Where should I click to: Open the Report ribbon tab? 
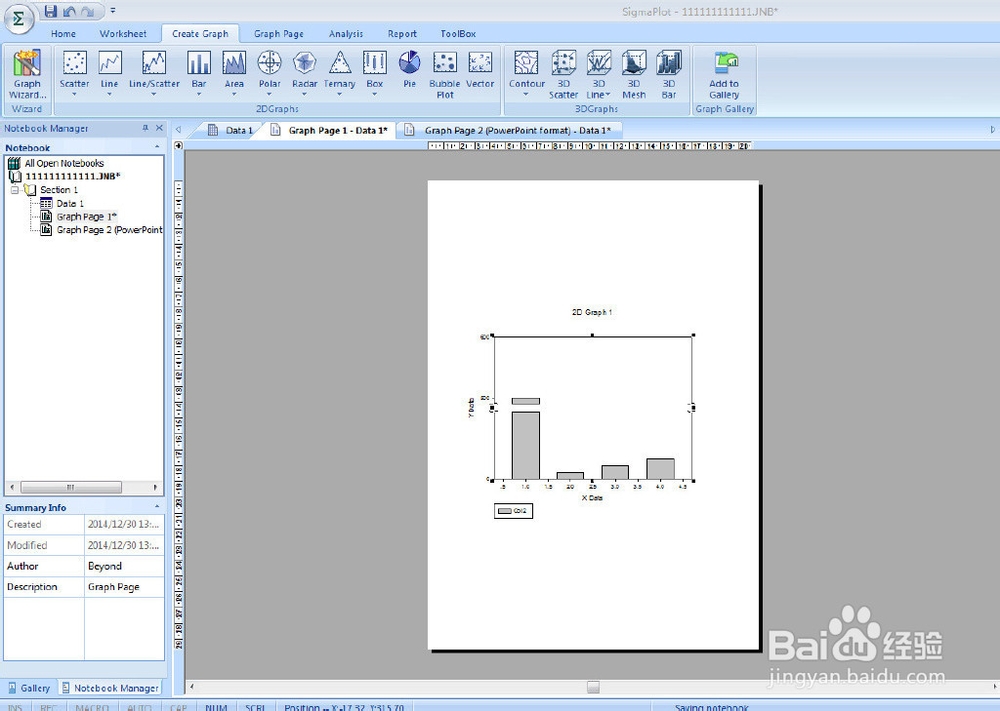402,34
